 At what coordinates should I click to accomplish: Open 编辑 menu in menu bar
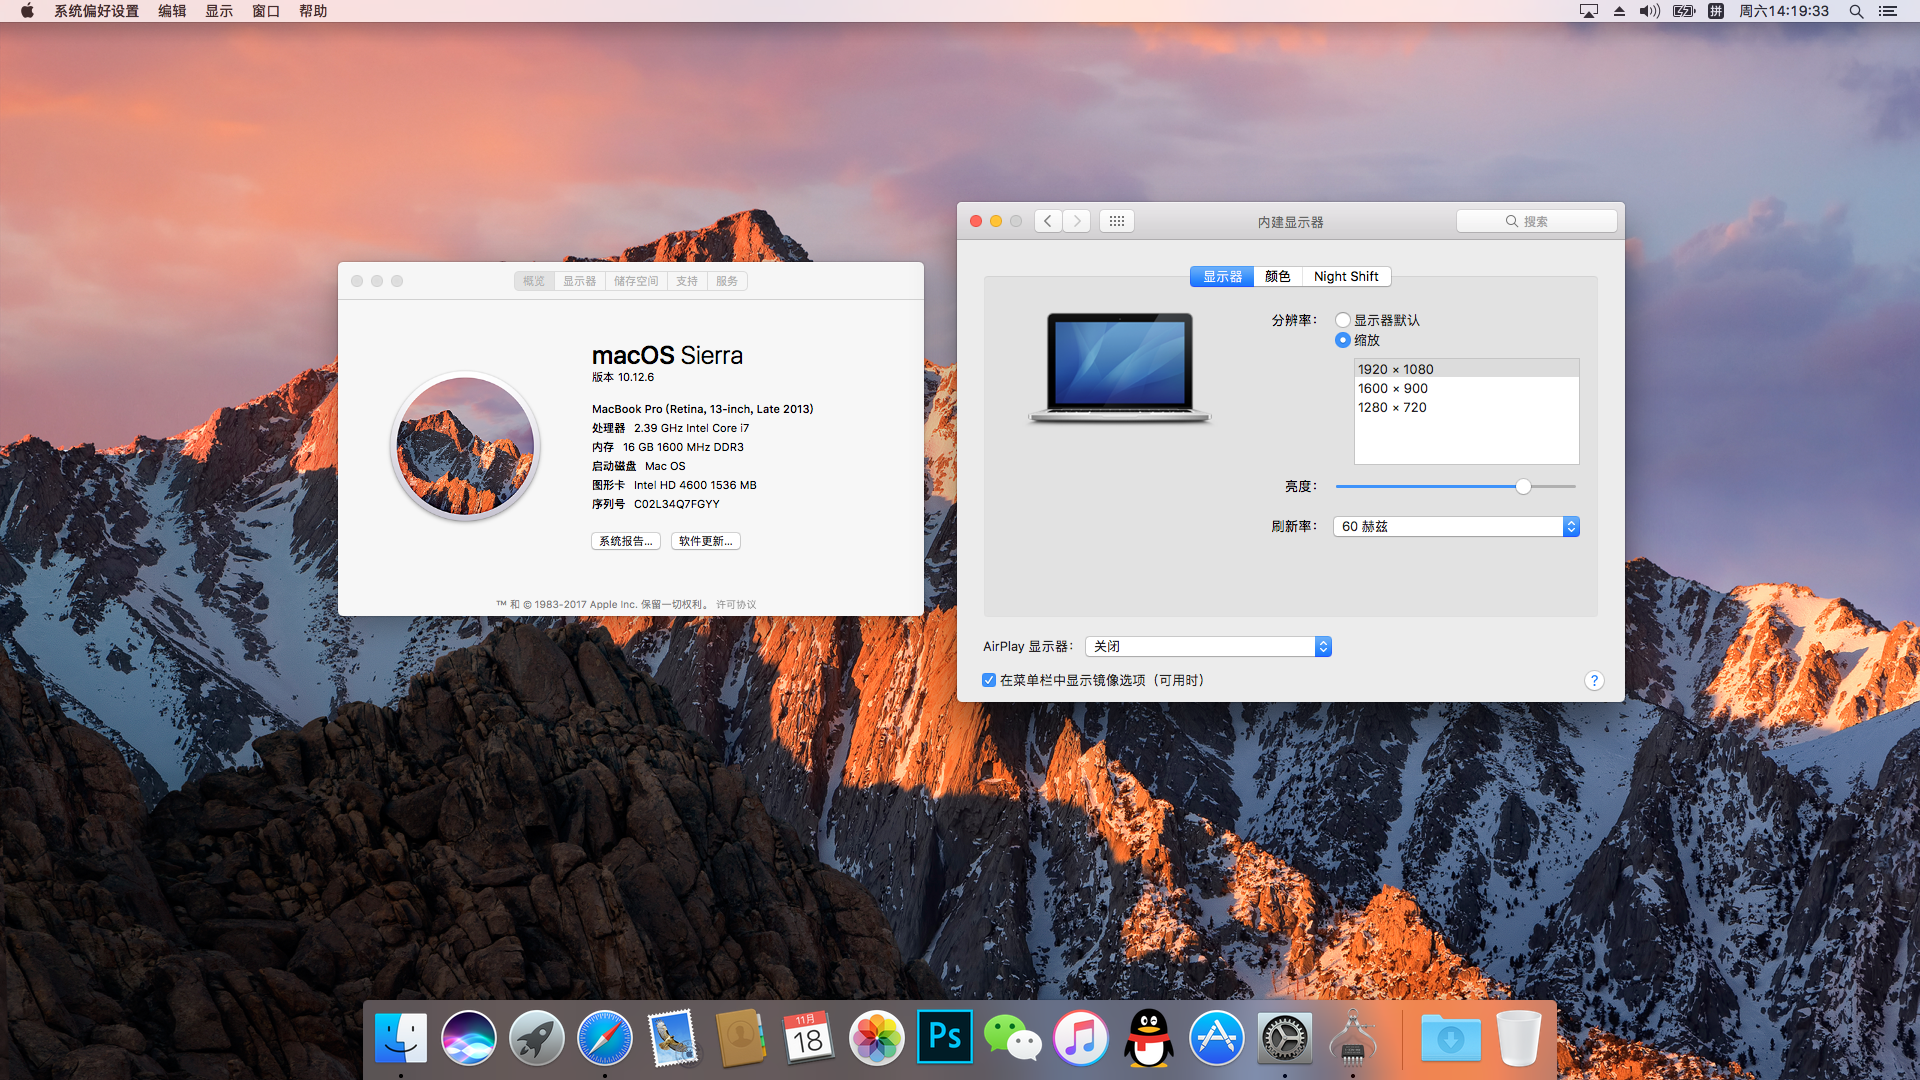coord(172,11)
